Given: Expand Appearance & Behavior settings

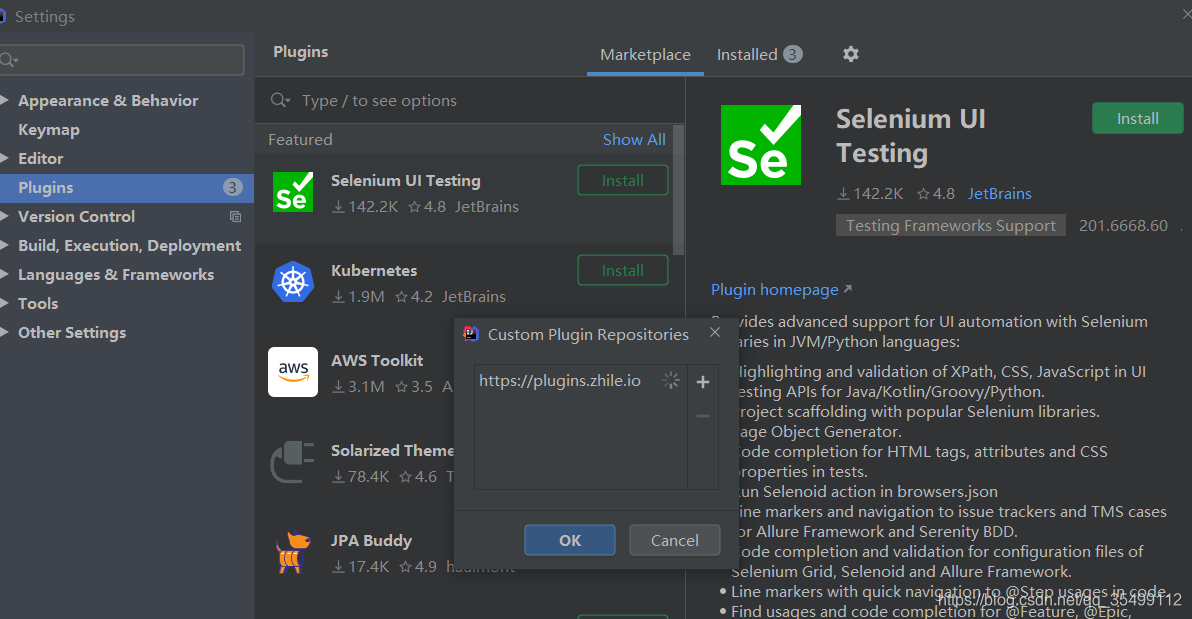Looking at the screenshot, I should point(5,100).
